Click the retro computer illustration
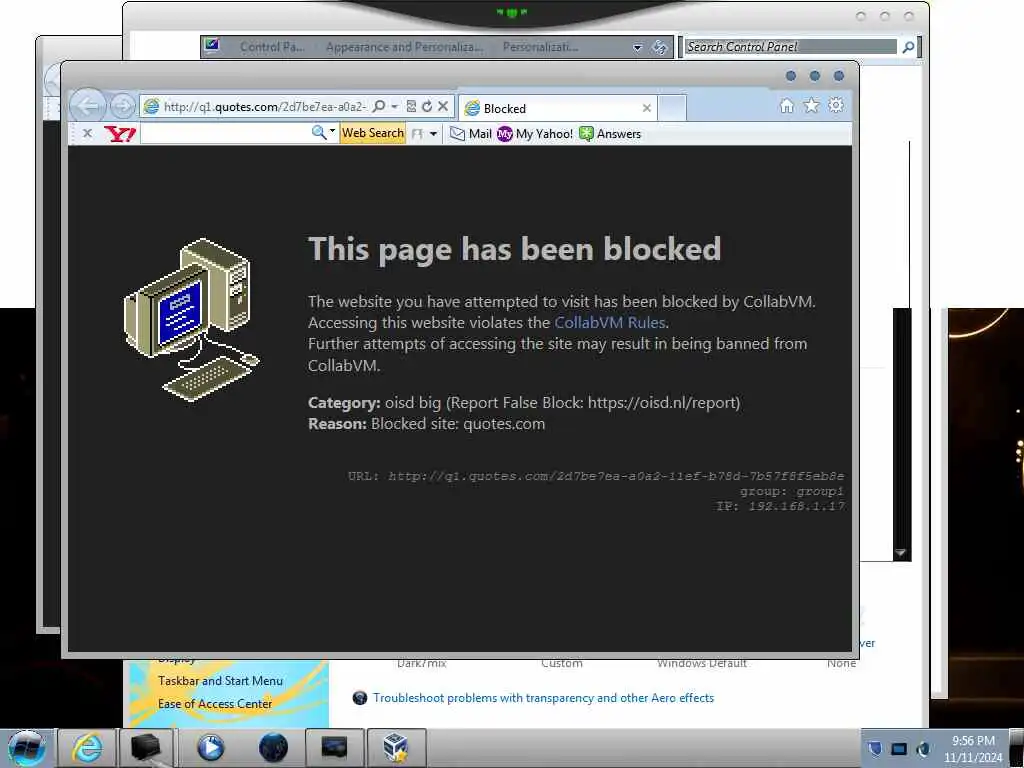1024x768 pixels. 191,319
